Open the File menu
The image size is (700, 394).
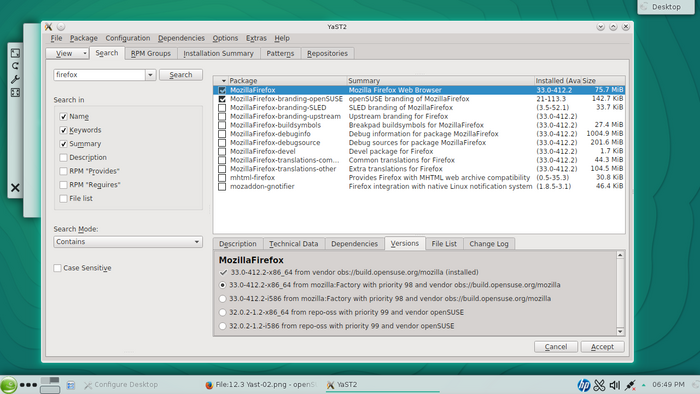(x=56, y=38)
